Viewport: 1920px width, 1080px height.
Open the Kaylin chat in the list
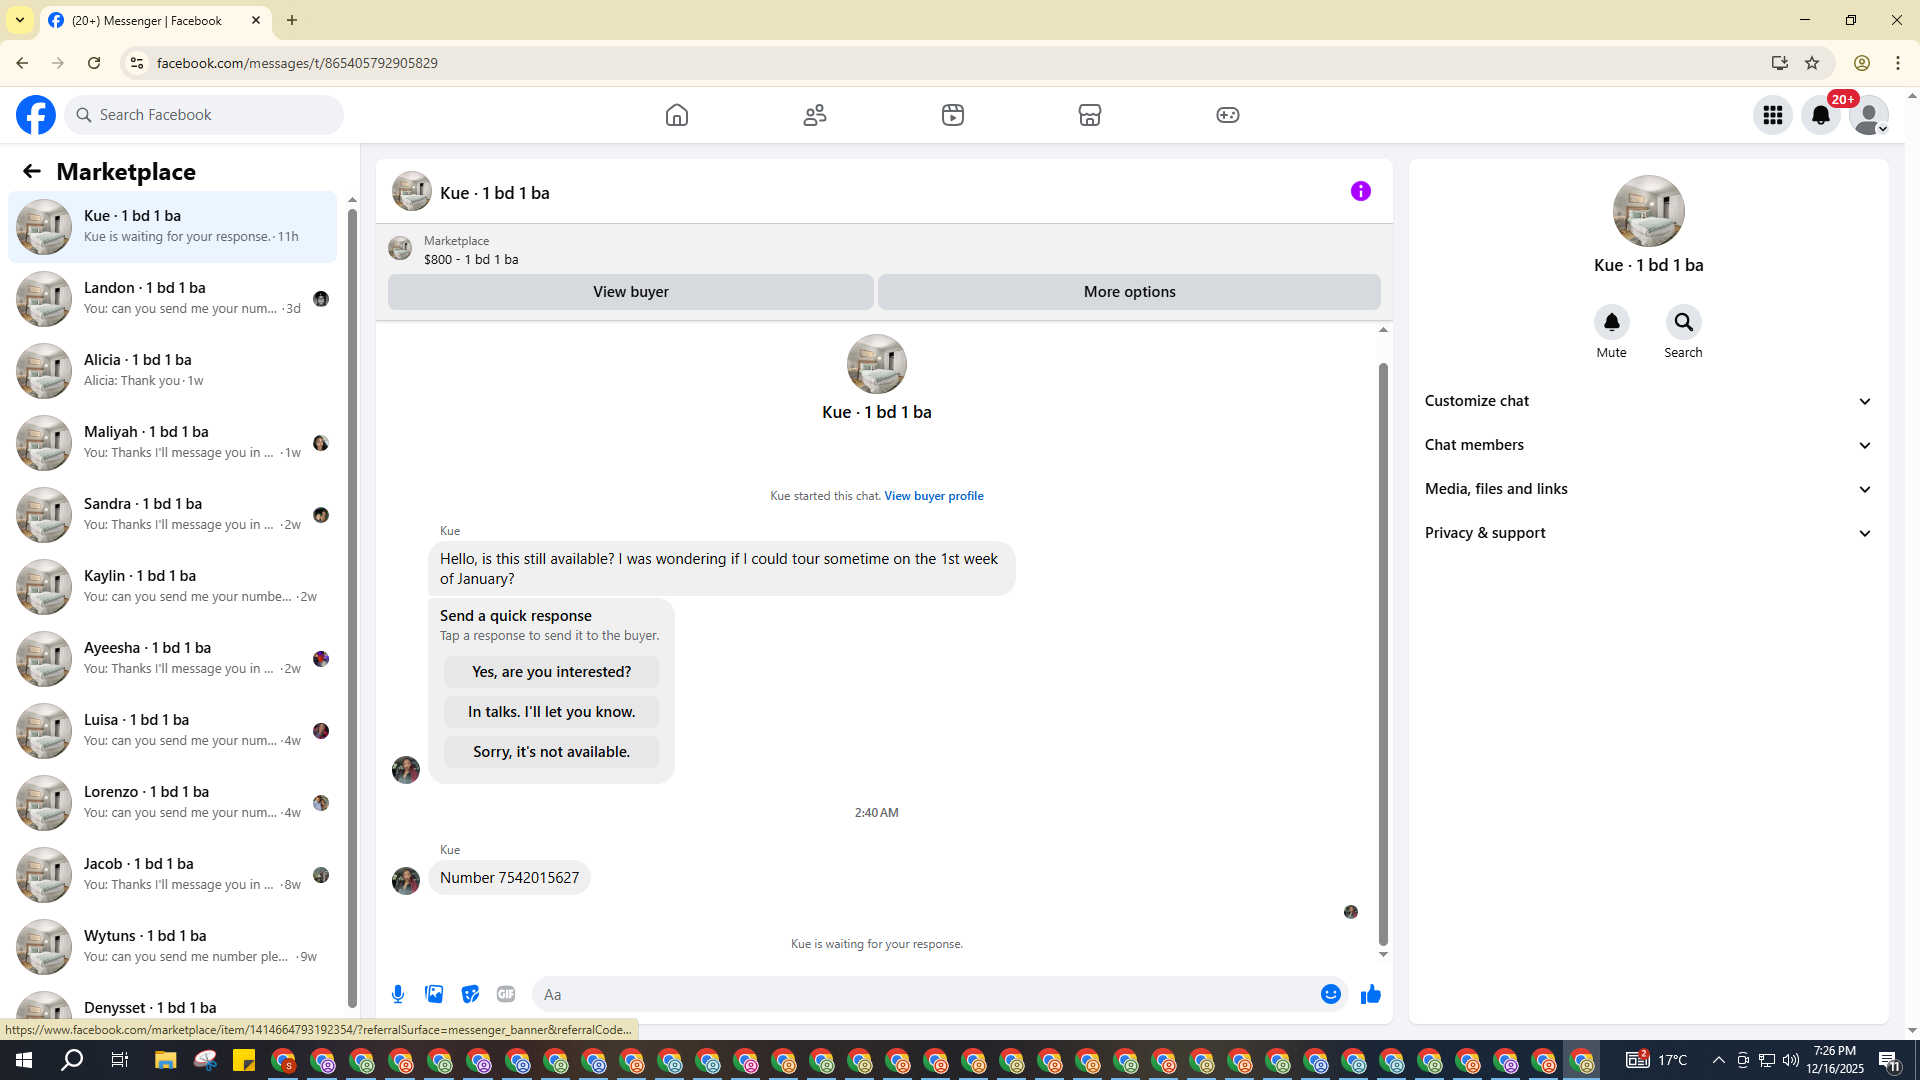pos(173,587)
